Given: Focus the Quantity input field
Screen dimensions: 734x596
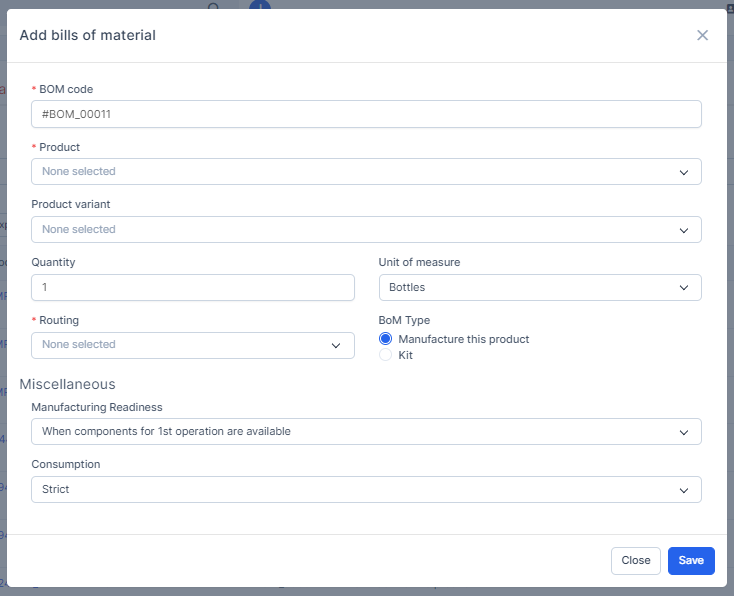Looking at the screenshot, I should (x=192, y=288).
